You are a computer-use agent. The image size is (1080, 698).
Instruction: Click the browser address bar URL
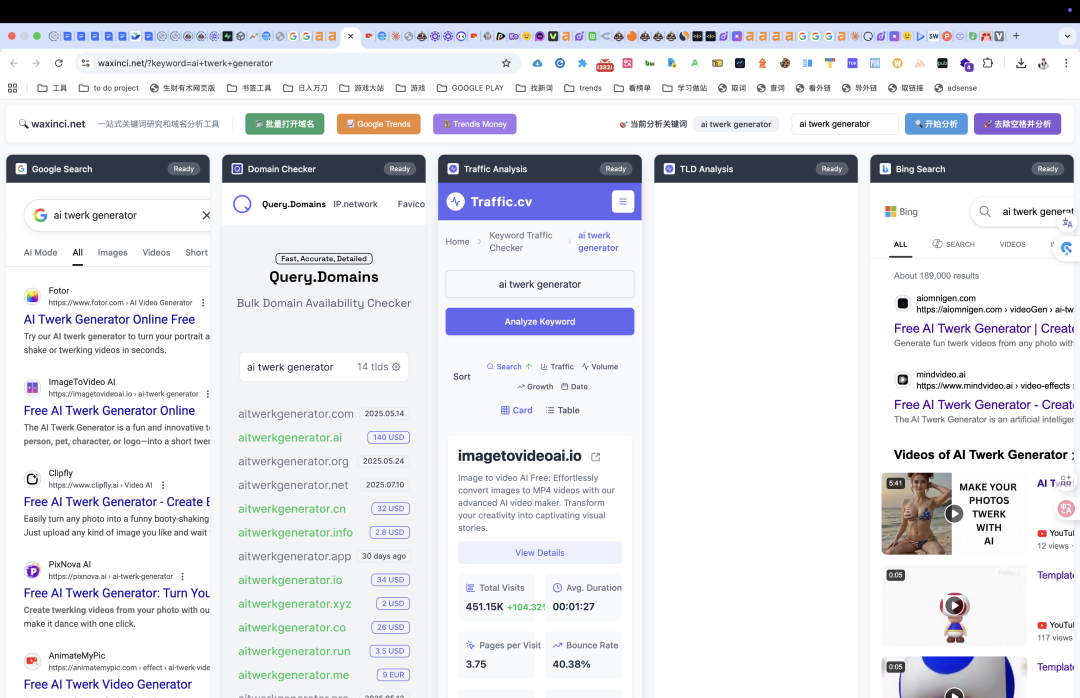[x=185, y=63]
